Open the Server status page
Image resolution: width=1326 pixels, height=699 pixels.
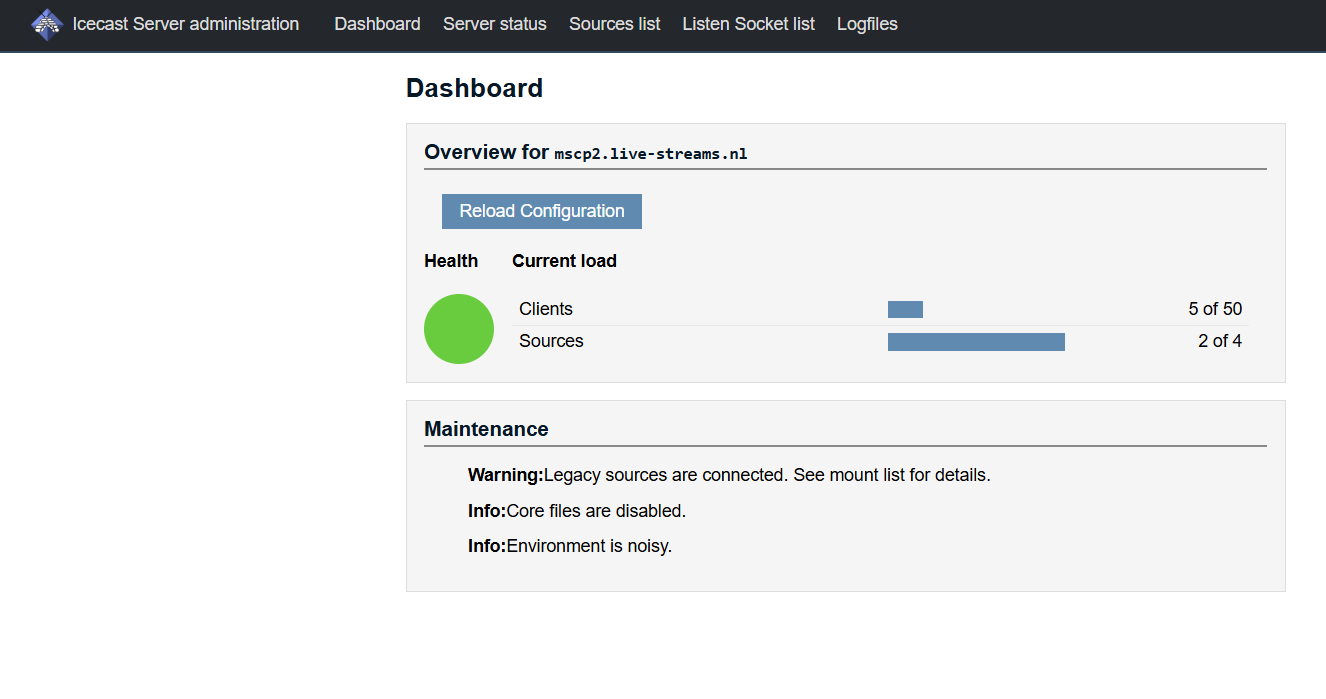(494, 24)
